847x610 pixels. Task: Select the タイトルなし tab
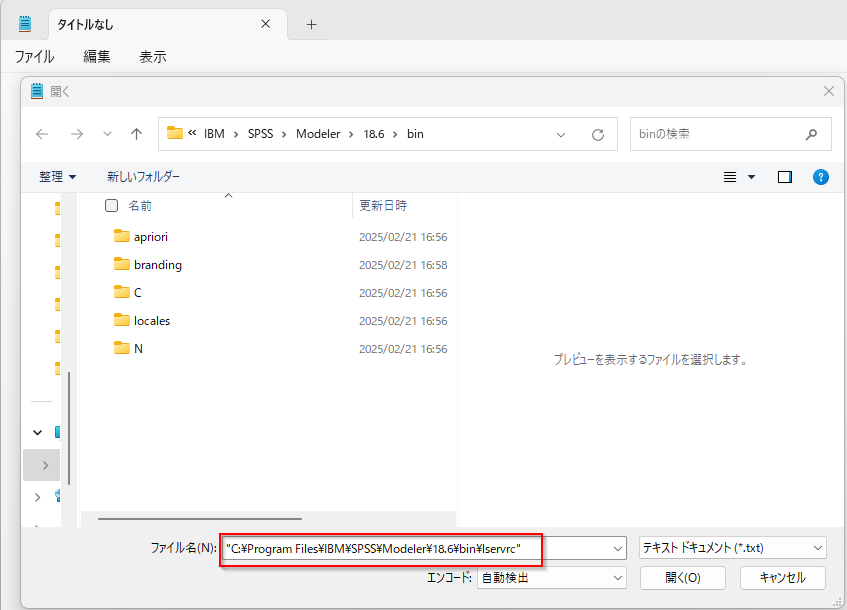[167, 24]
